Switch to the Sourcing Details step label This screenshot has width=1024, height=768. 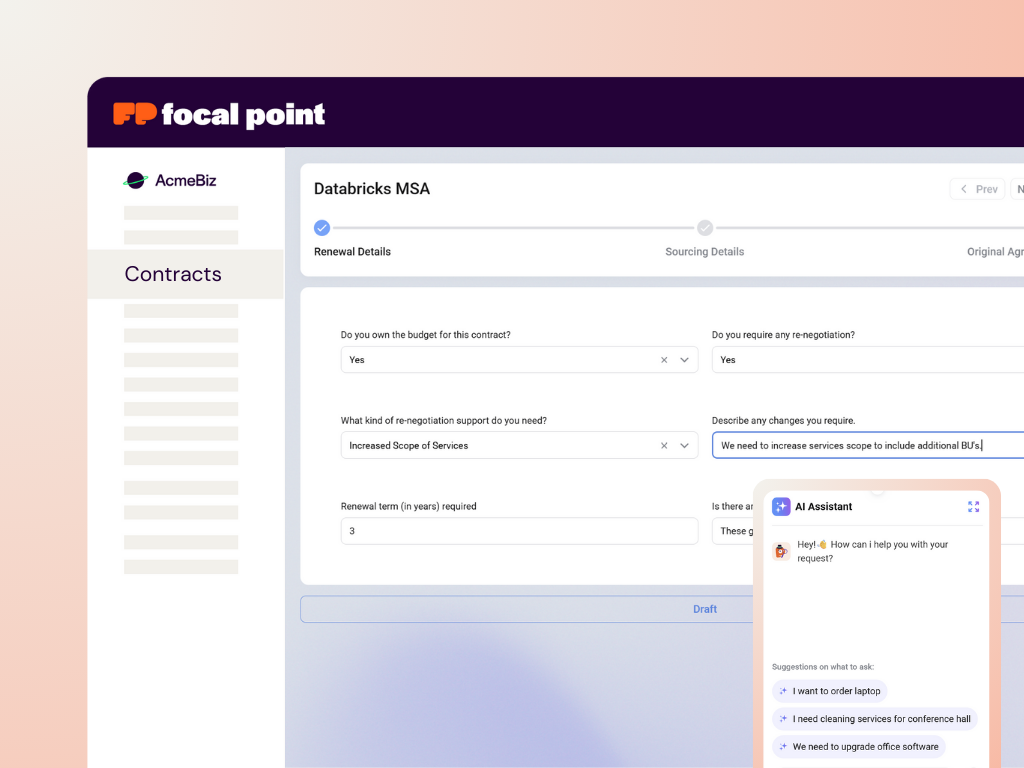(705, 252)
